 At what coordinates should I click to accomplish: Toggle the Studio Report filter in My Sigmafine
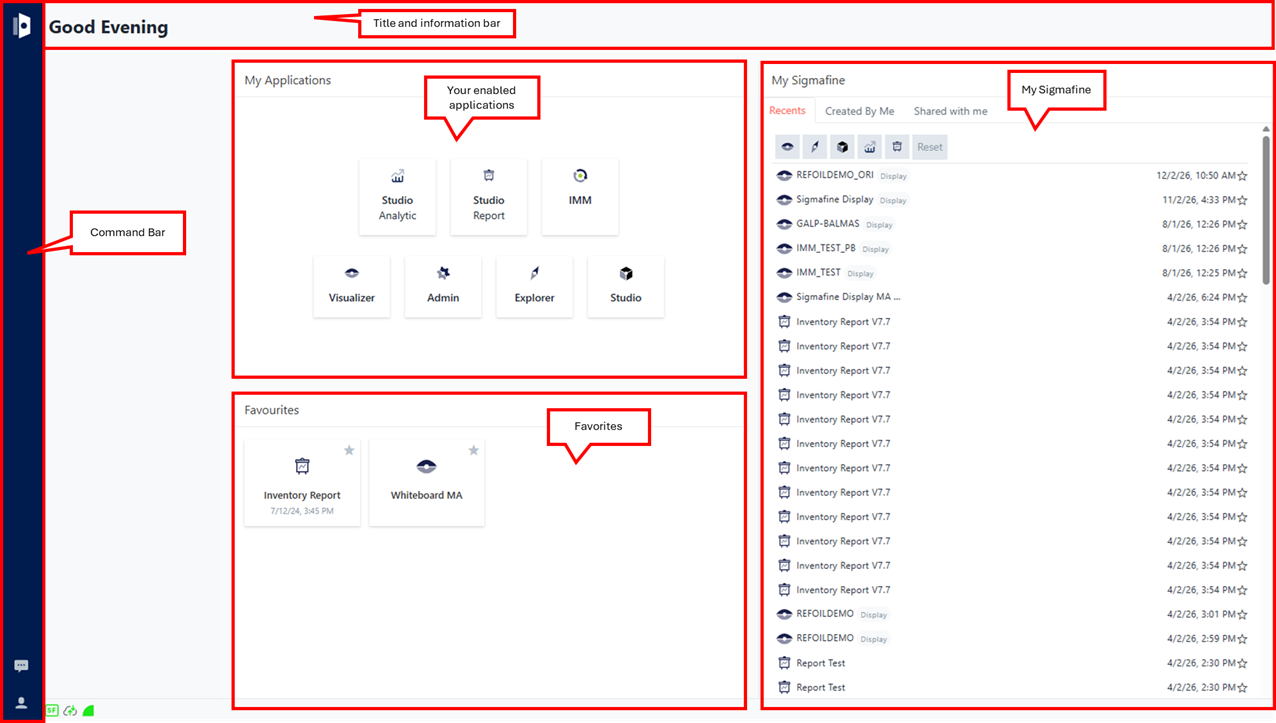tap(897, 147)
